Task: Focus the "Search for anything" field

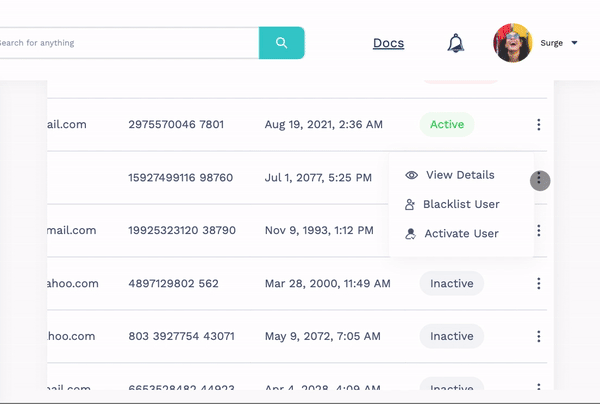Action: tap(125, 43)
